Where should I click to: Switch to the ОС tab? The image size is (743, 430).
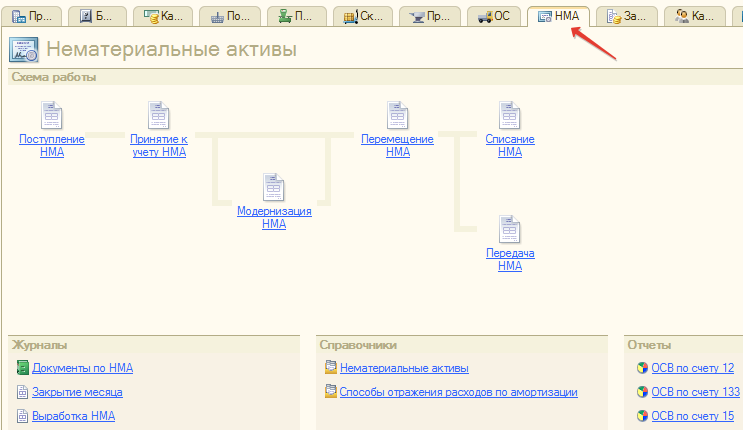pos(496,17)
